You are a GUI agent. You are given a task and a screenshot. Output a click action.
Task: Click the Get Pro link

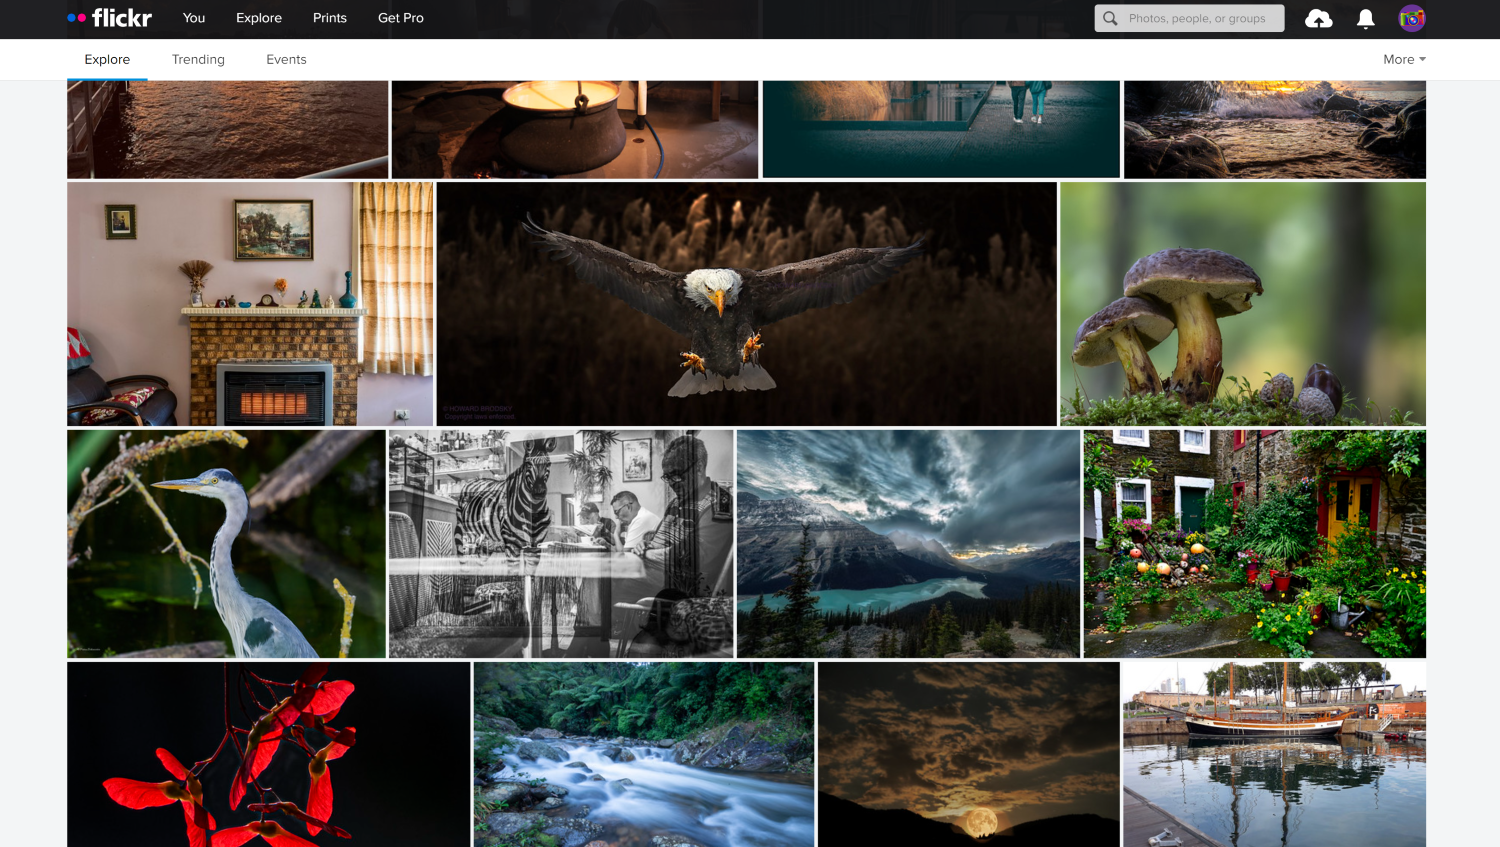point(400,17)
